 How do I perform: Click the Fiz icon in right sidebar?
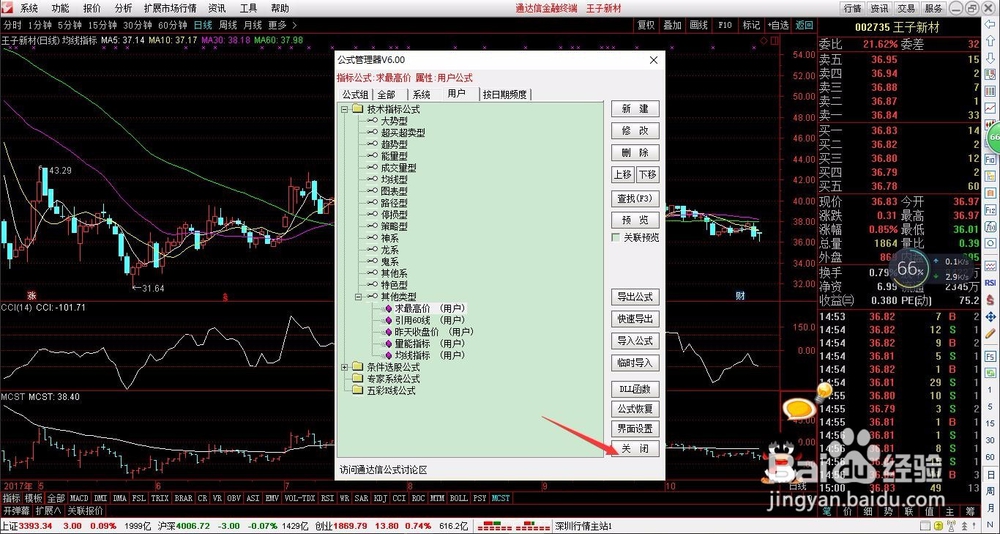(990, 209)
